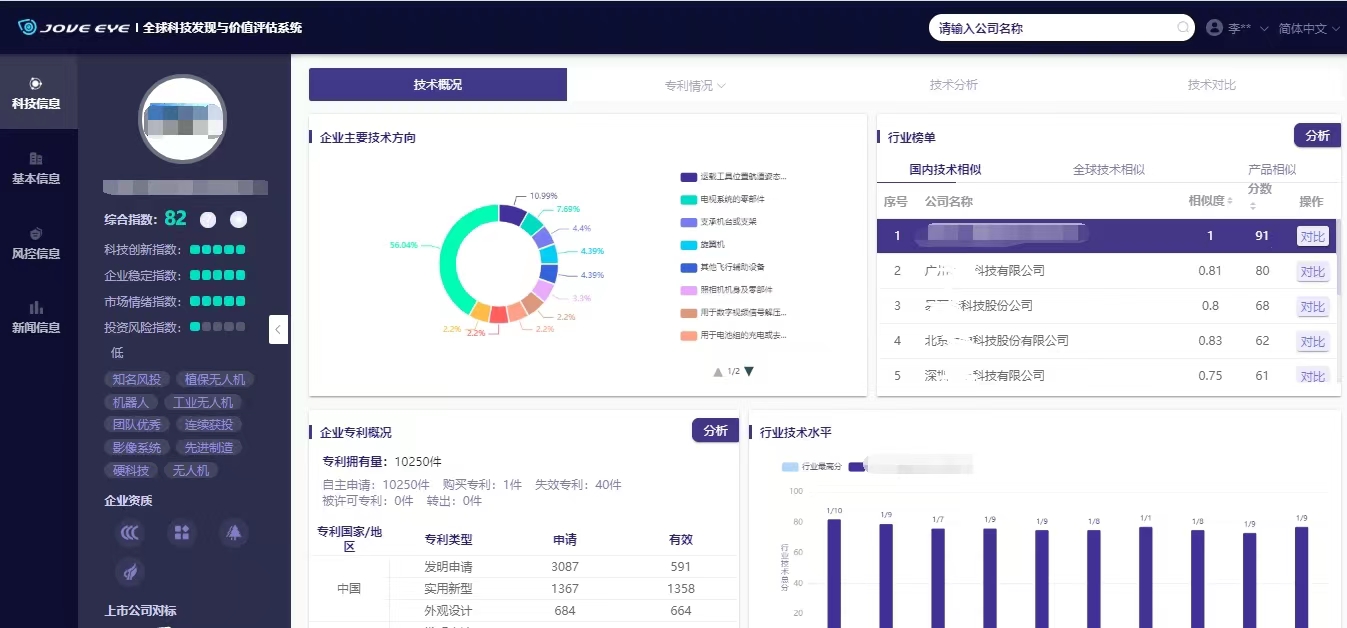Click the 10.99% donut chart segment
The image size is (1347, 628).
point(512,214)
